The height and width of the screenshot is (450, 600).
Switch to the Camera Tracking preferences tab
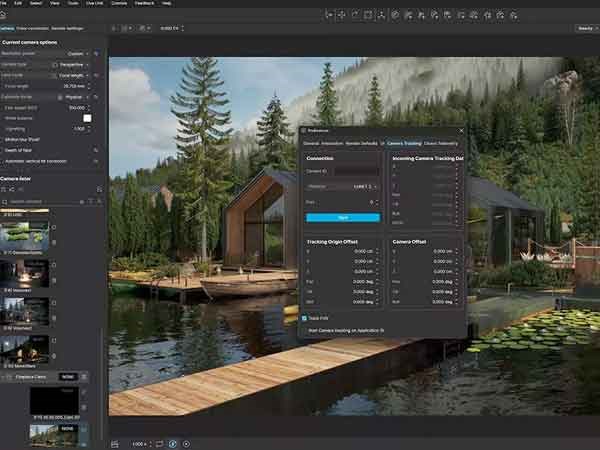404,143
